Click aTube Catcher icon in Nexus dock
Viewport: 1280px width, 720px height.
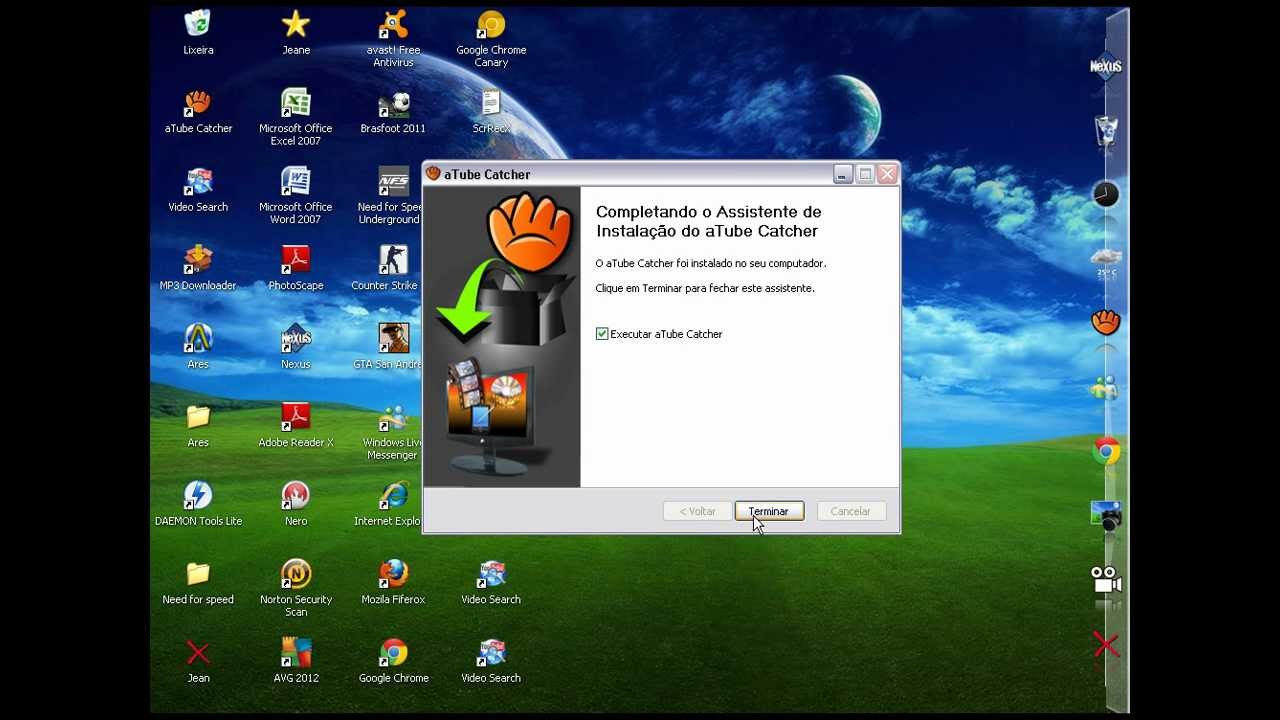(x=1105, y=322)
